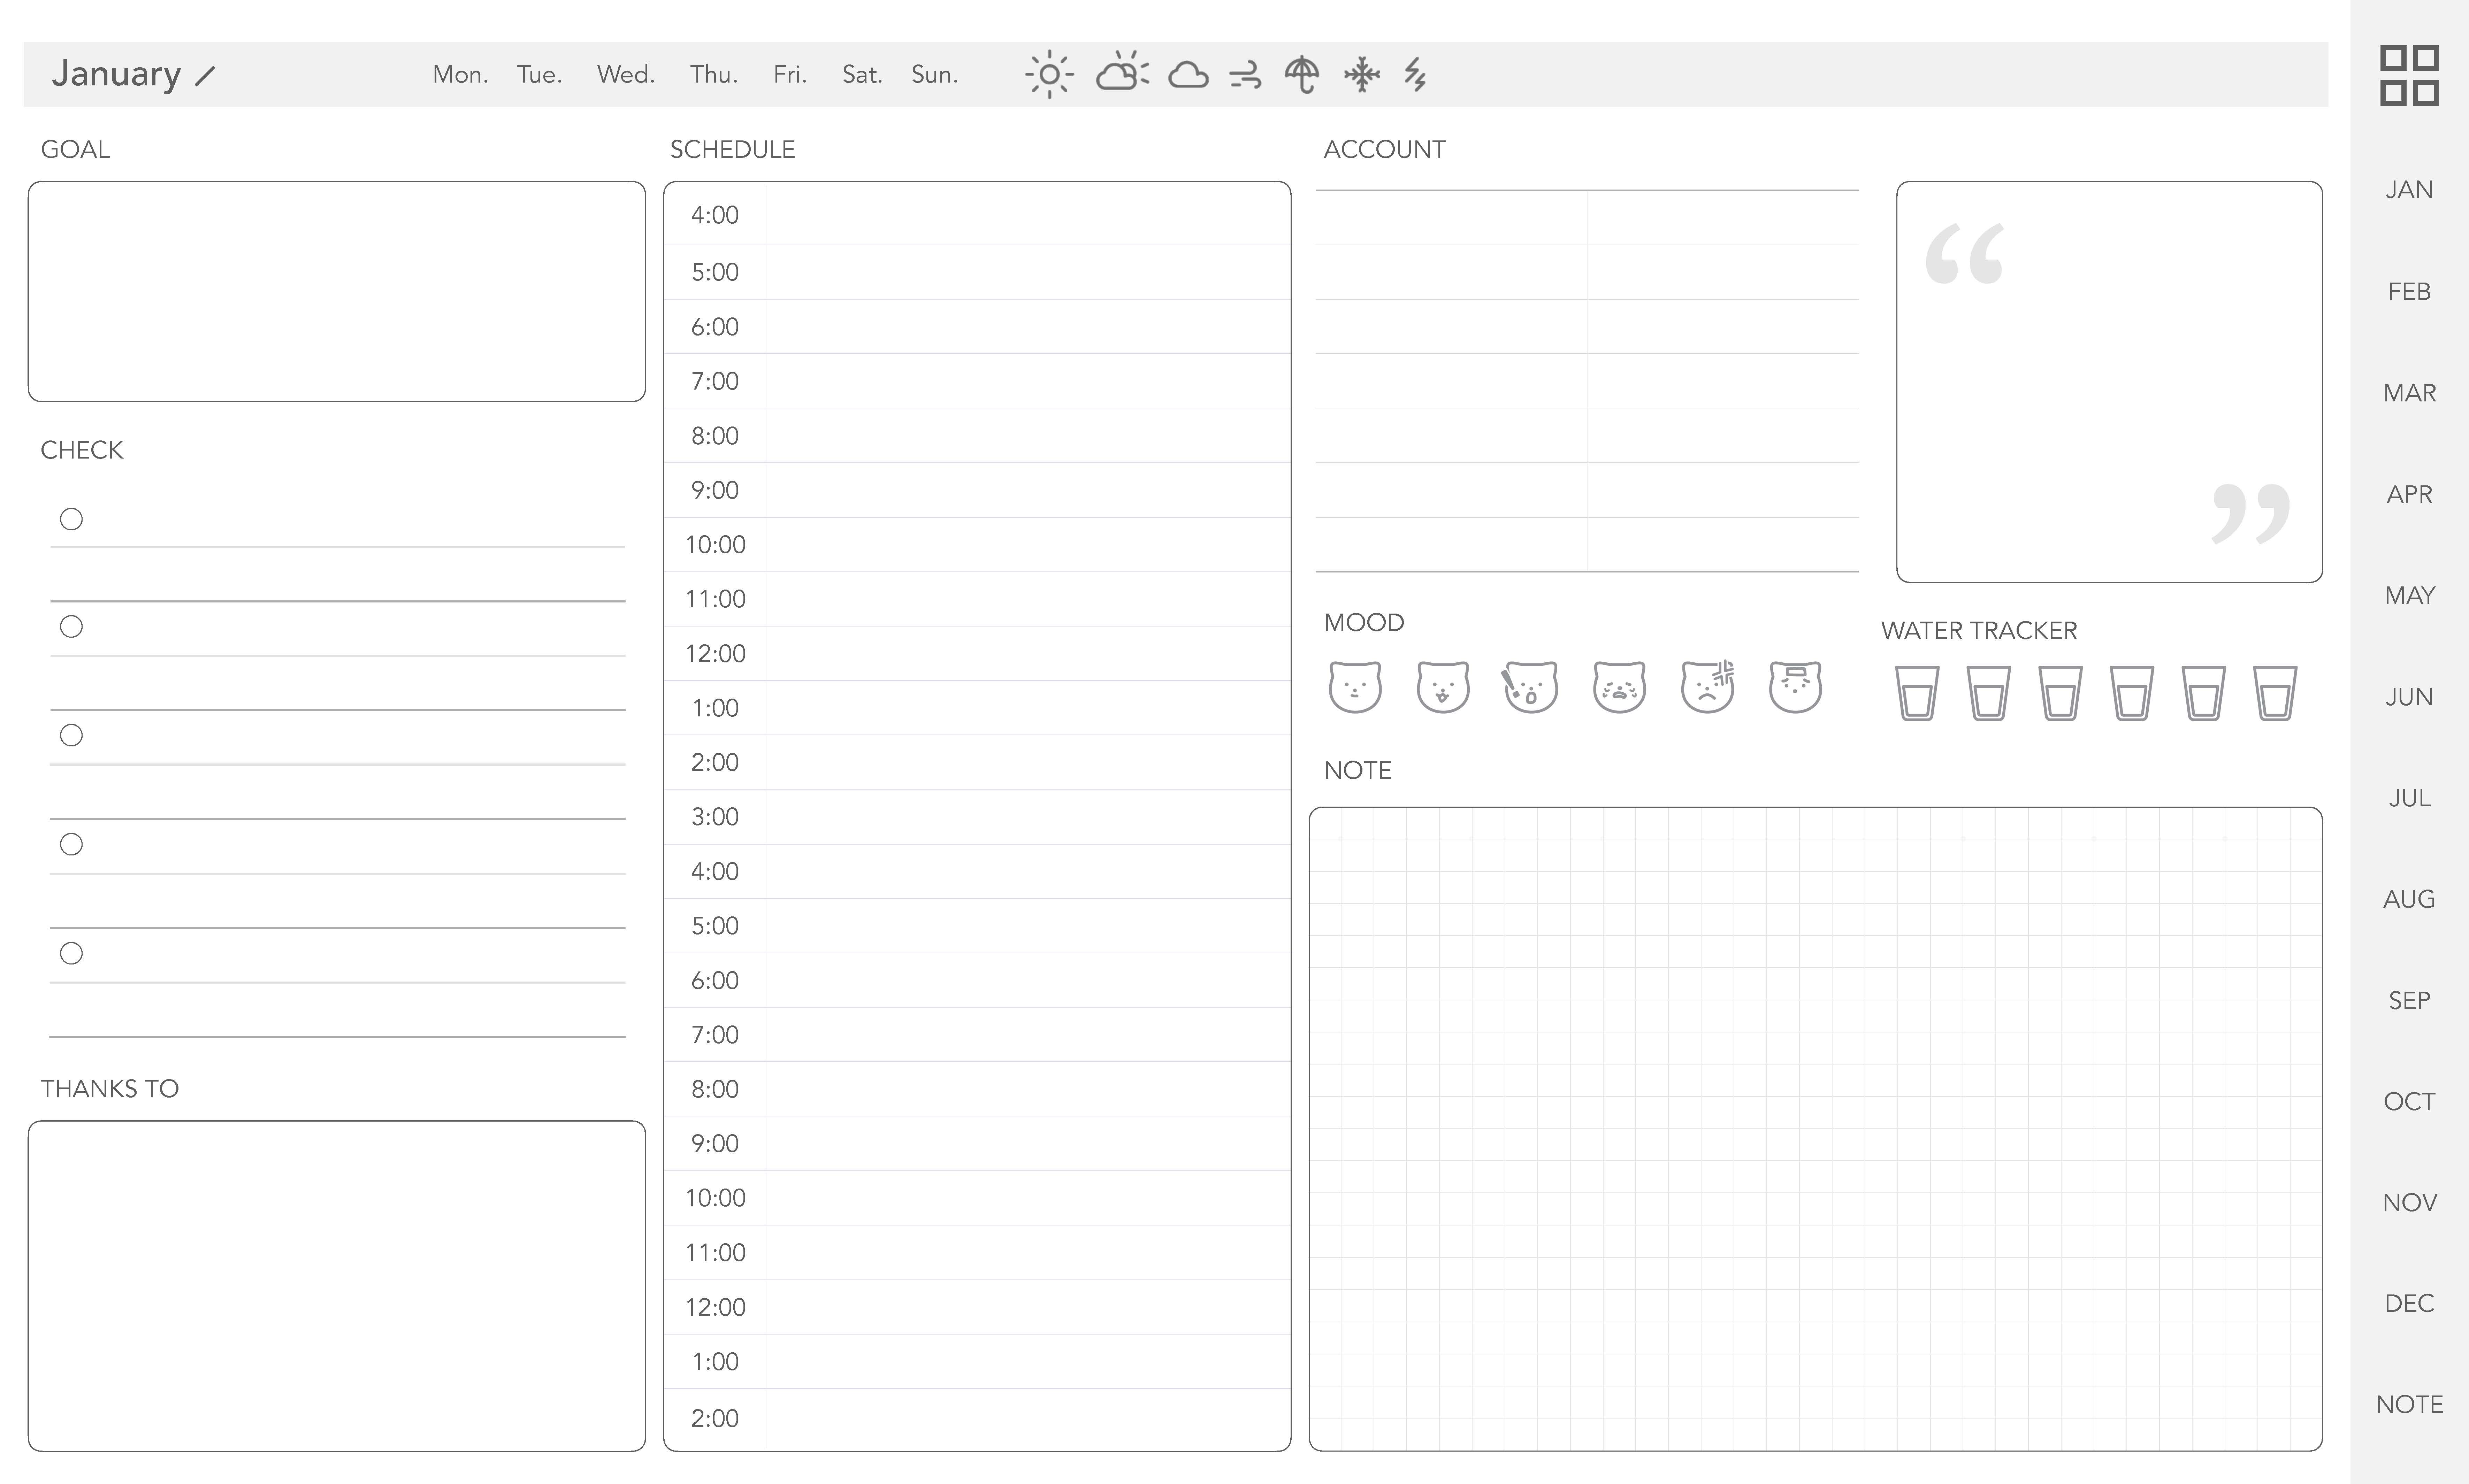The height and width of the screenshot is (1484, 2469).
Task: Fill the first water tracker glass
Action: pyautogui.click(x=1917, y=693)
